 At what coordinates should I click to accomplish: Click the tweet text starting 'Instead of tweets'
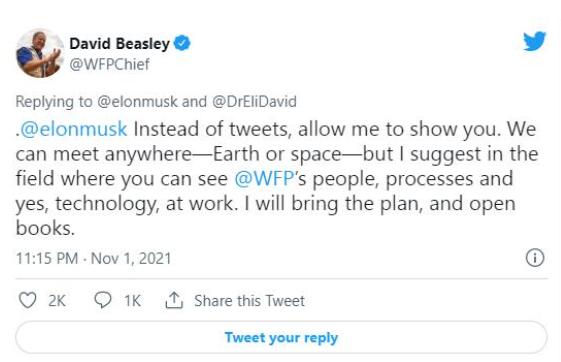pos(277,178)
